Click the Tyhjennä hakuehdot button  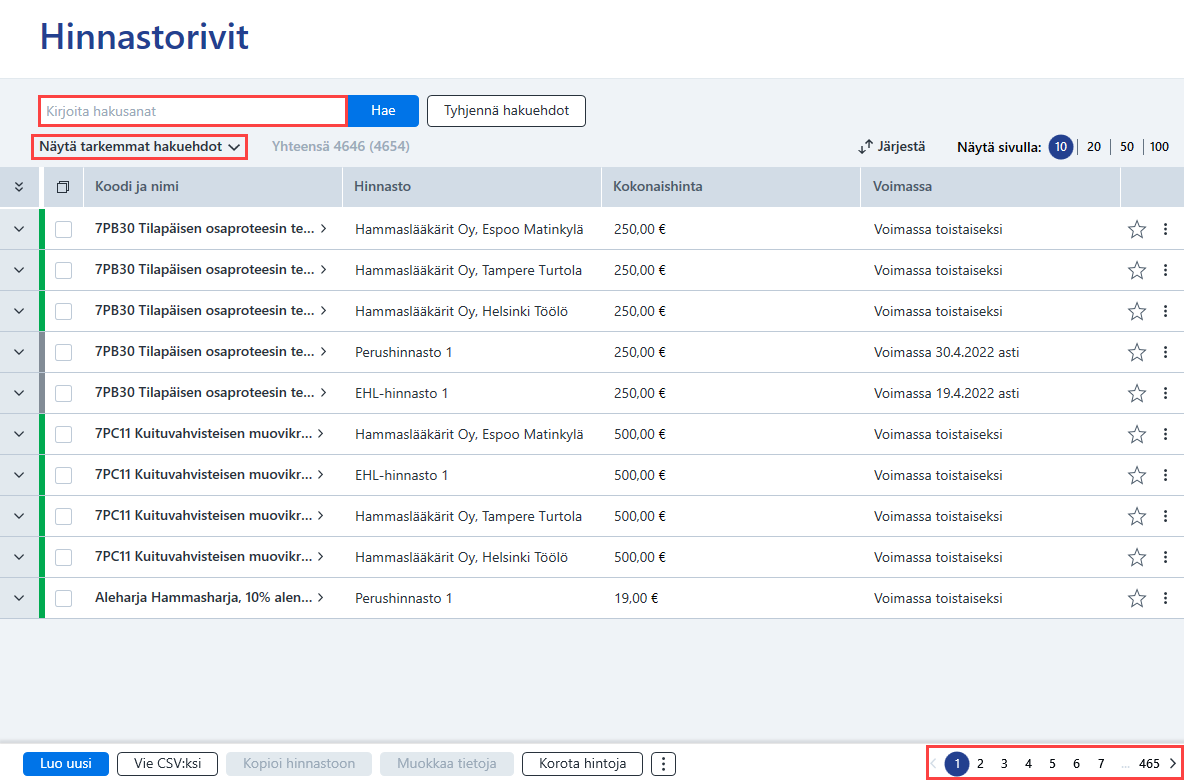point(506,111)
